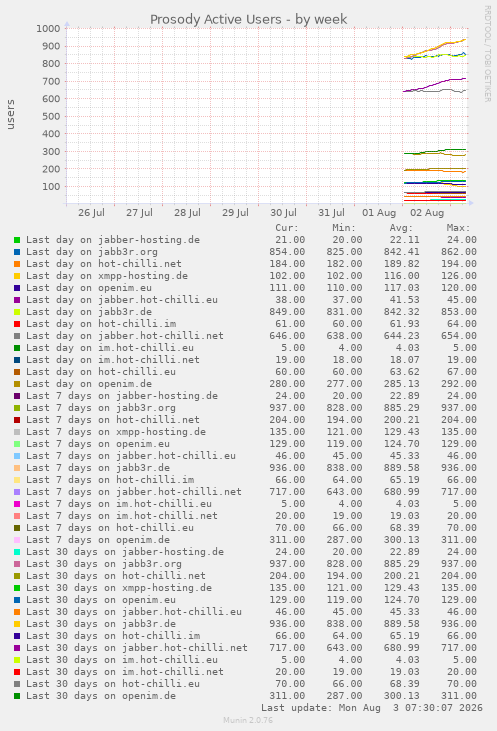Select the label Last 7 days on openim.eu
This screenshot has height=731, width=497.
(x=97, y=444)
